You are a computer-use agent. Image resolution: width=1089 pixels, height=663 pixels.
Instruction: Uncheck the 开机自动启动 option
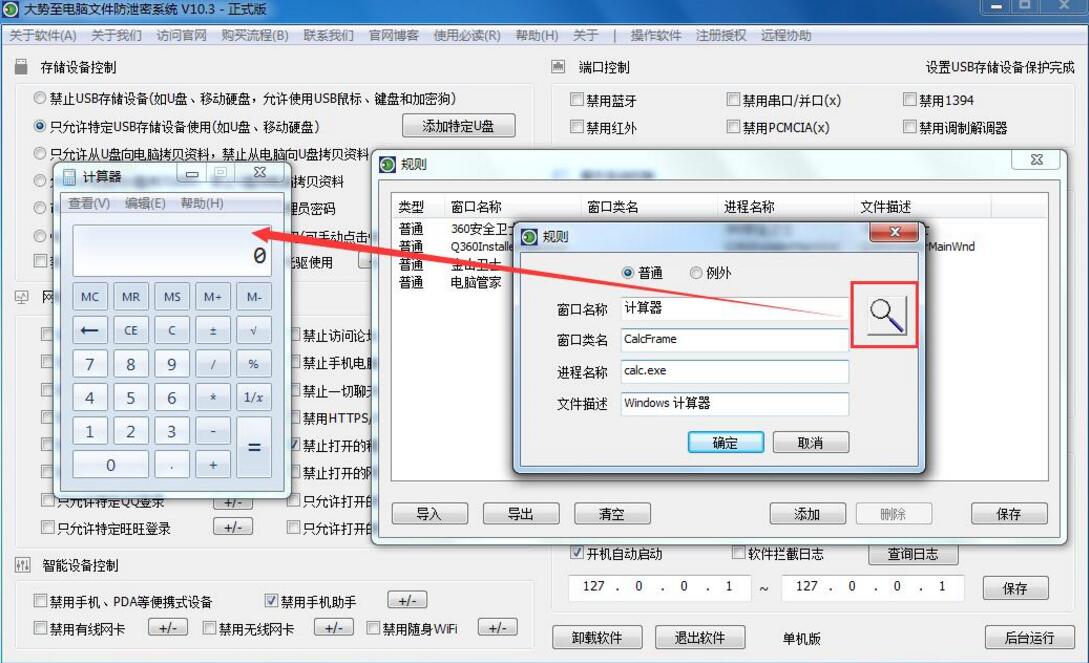pos(578,552)
